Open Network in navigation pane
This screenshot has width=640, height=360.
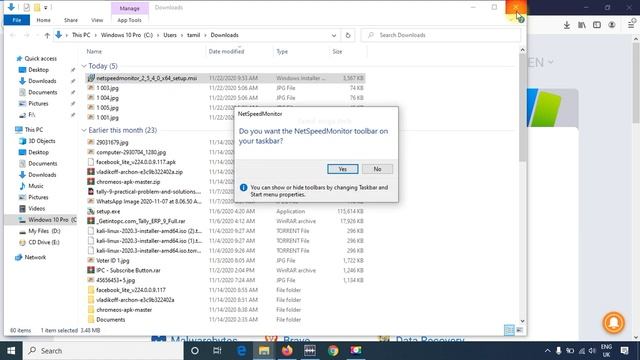(35, 258)
